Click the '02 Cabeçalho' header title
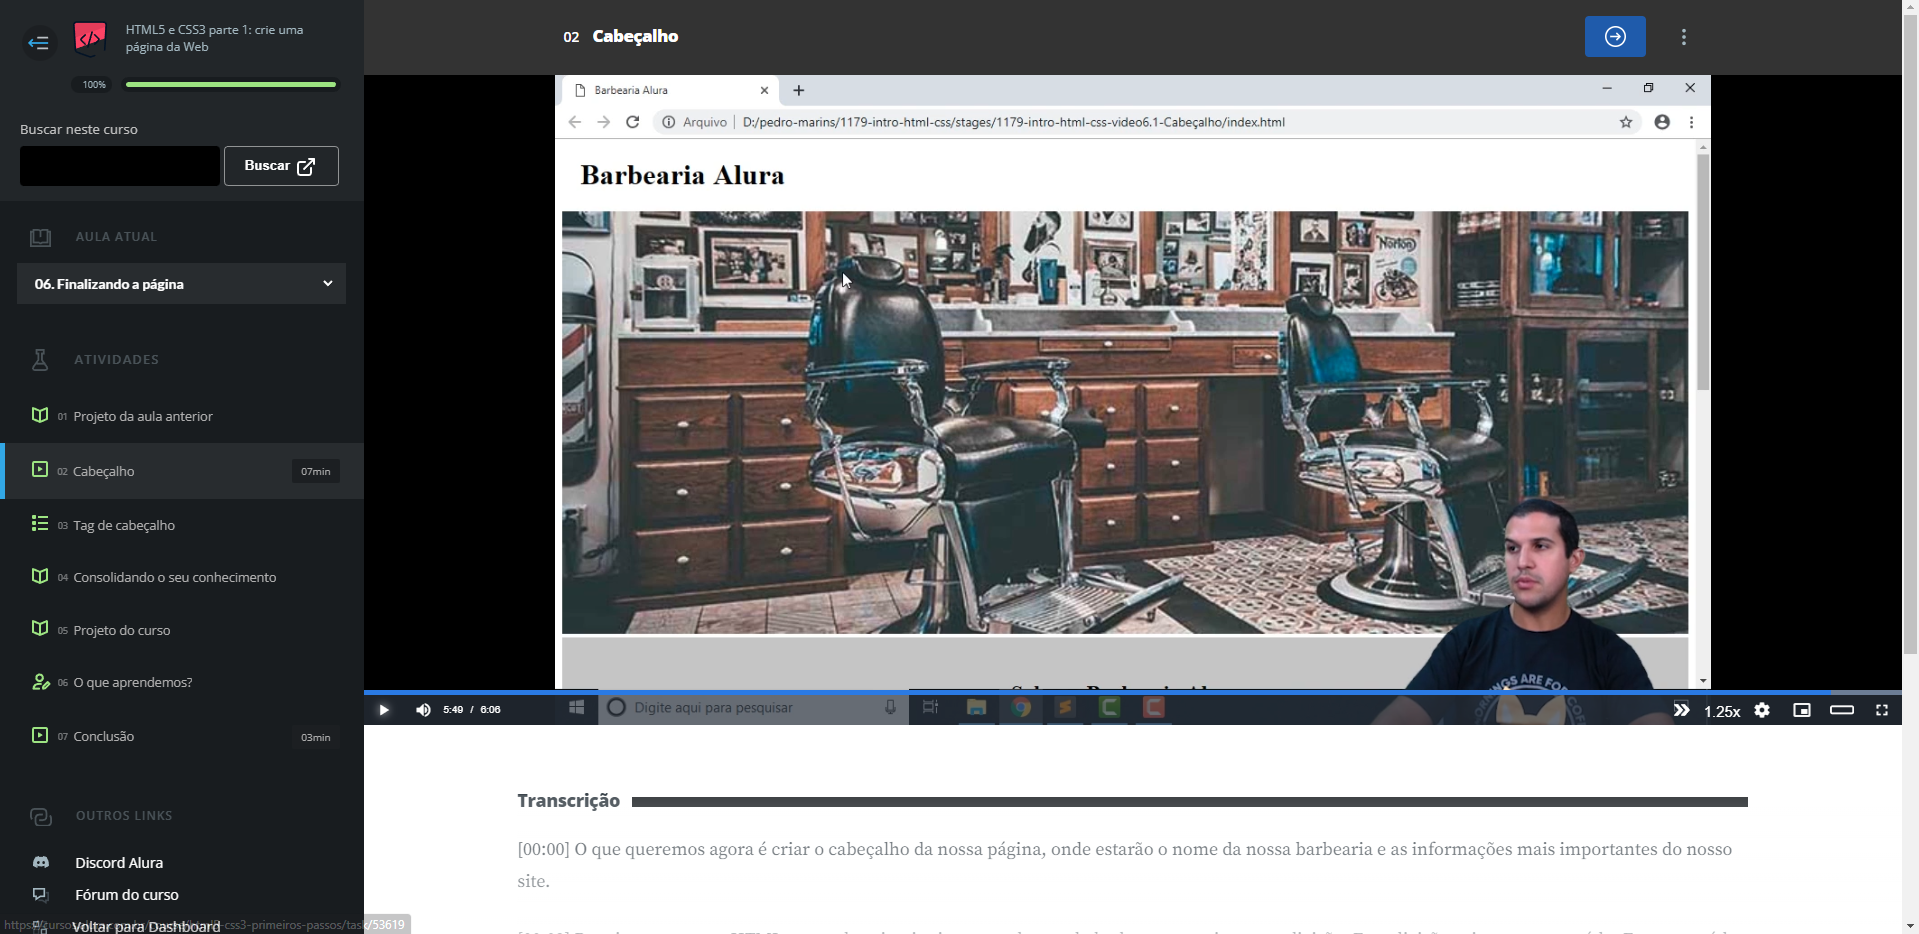The width and height of the screenshot is (1919, 934). (620, 37)
